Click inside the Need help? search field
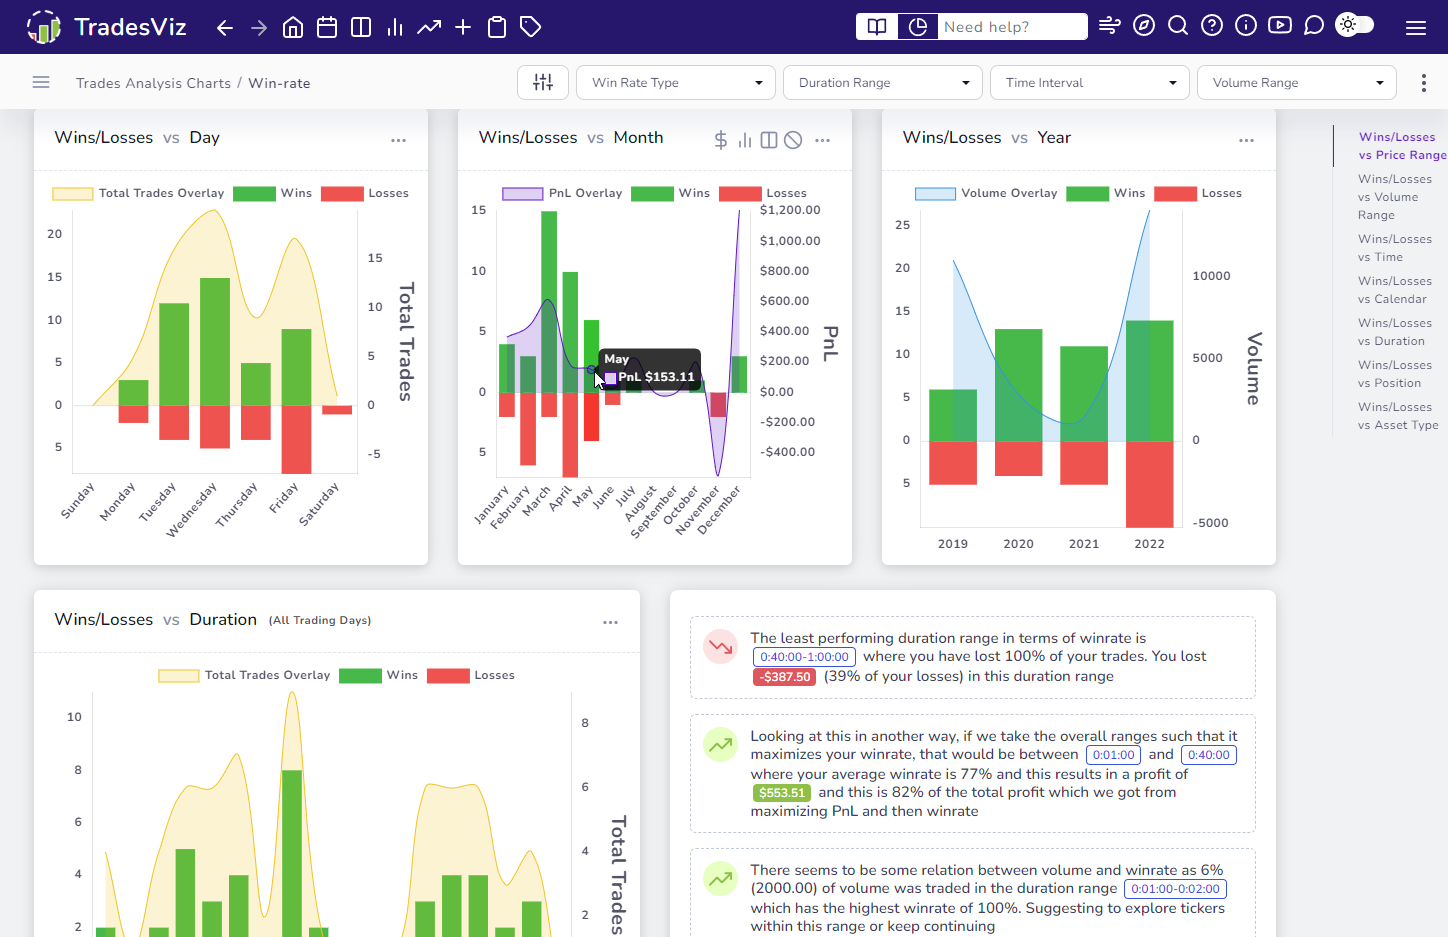The height and width of the screenshot is (937, 1448). [x=1013, y=27]
